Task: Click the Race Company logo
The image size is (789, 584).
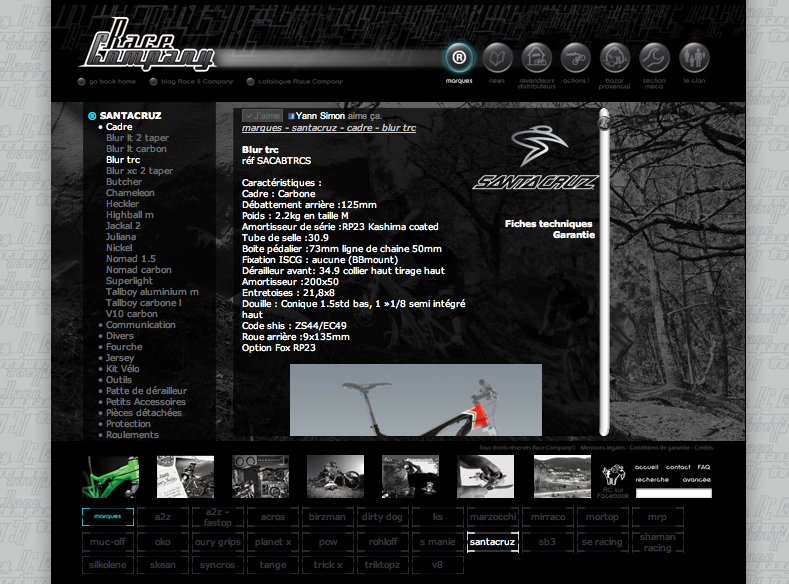Action: 147,45
